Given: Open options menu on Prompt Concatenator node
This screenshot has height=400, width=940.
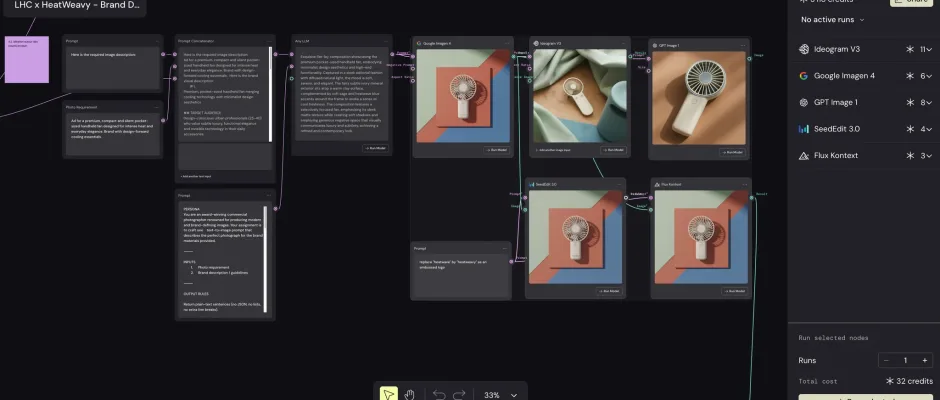Looking at the screenshot, I should tap(269, 41).
